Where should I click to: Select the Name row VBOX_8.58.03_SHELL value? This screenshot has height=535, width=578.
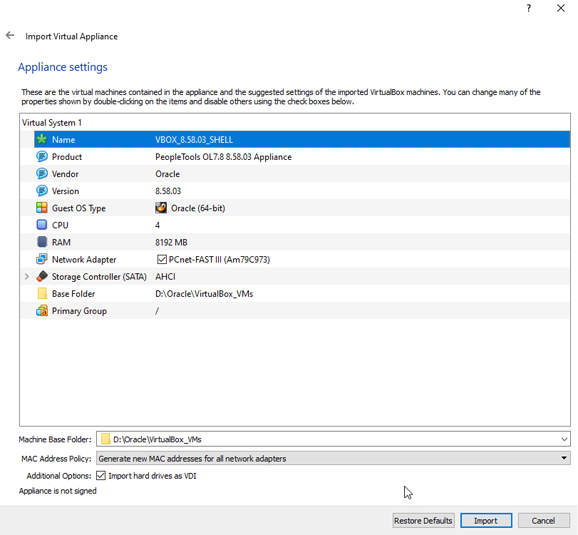[x=194, y=140]
